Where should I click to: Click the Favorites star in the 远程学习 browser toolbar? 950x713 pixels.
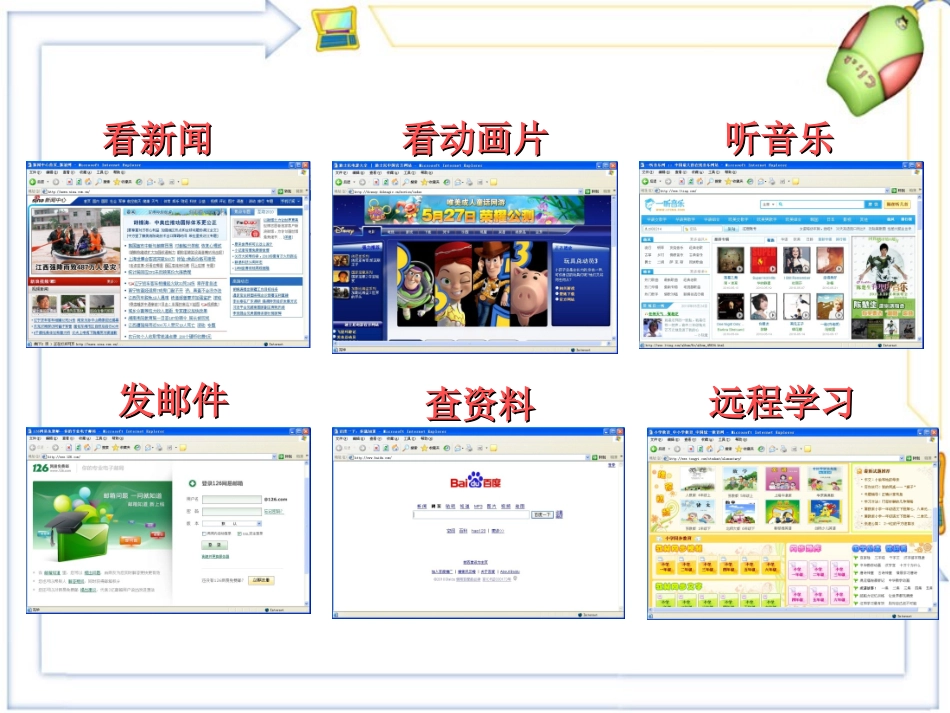739,449
